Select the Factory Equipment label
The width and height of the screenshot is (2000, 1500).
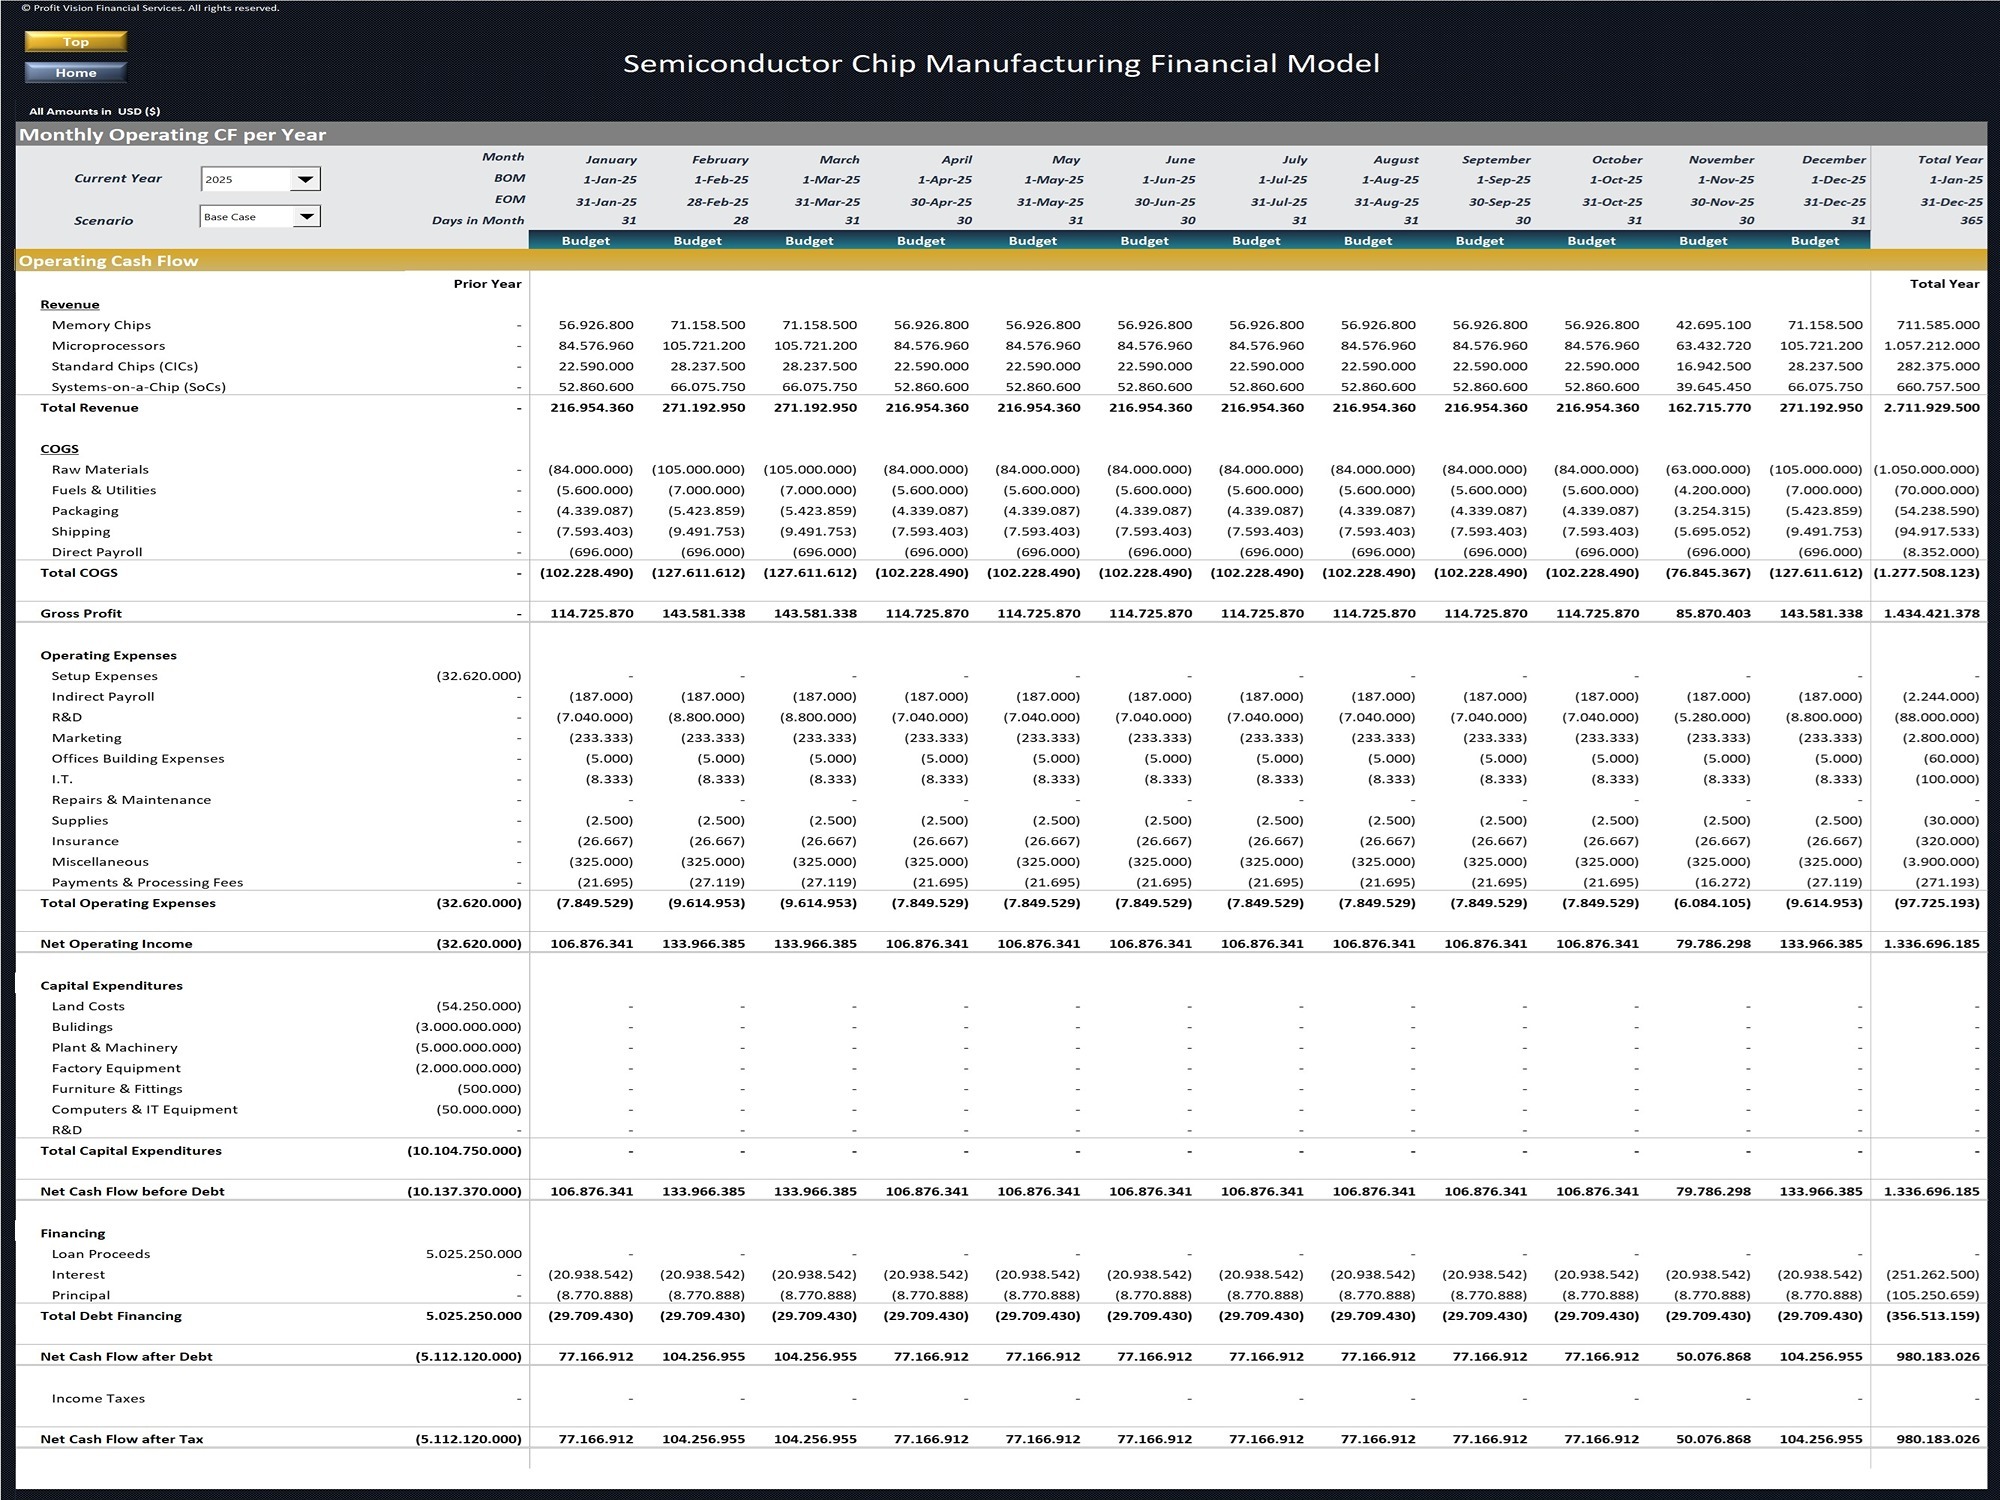tap(116, 1069)
